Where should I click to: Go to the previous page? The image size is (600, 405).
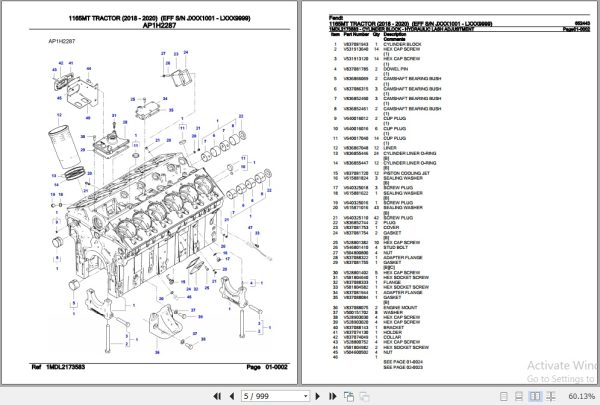pos(232,396)
